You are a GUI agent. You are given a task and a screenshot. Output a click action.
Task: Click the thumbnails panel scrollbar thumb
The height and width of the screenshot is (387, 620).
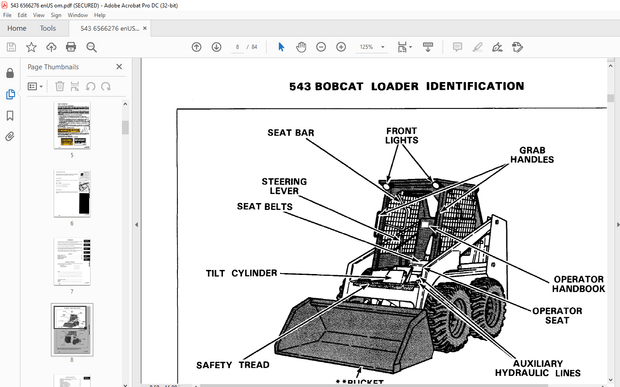[125, 127]
